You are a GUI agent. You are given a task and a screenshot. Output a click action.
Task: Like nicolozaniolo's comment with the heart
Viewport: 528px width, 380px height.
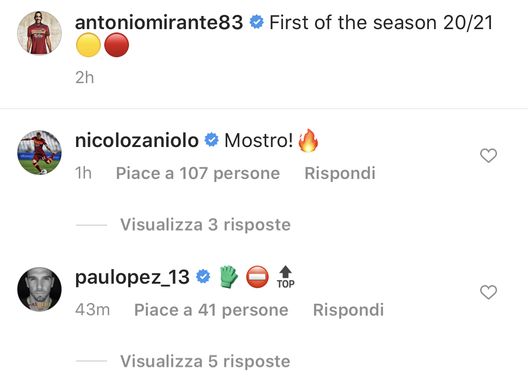click(x=488, y=156)
